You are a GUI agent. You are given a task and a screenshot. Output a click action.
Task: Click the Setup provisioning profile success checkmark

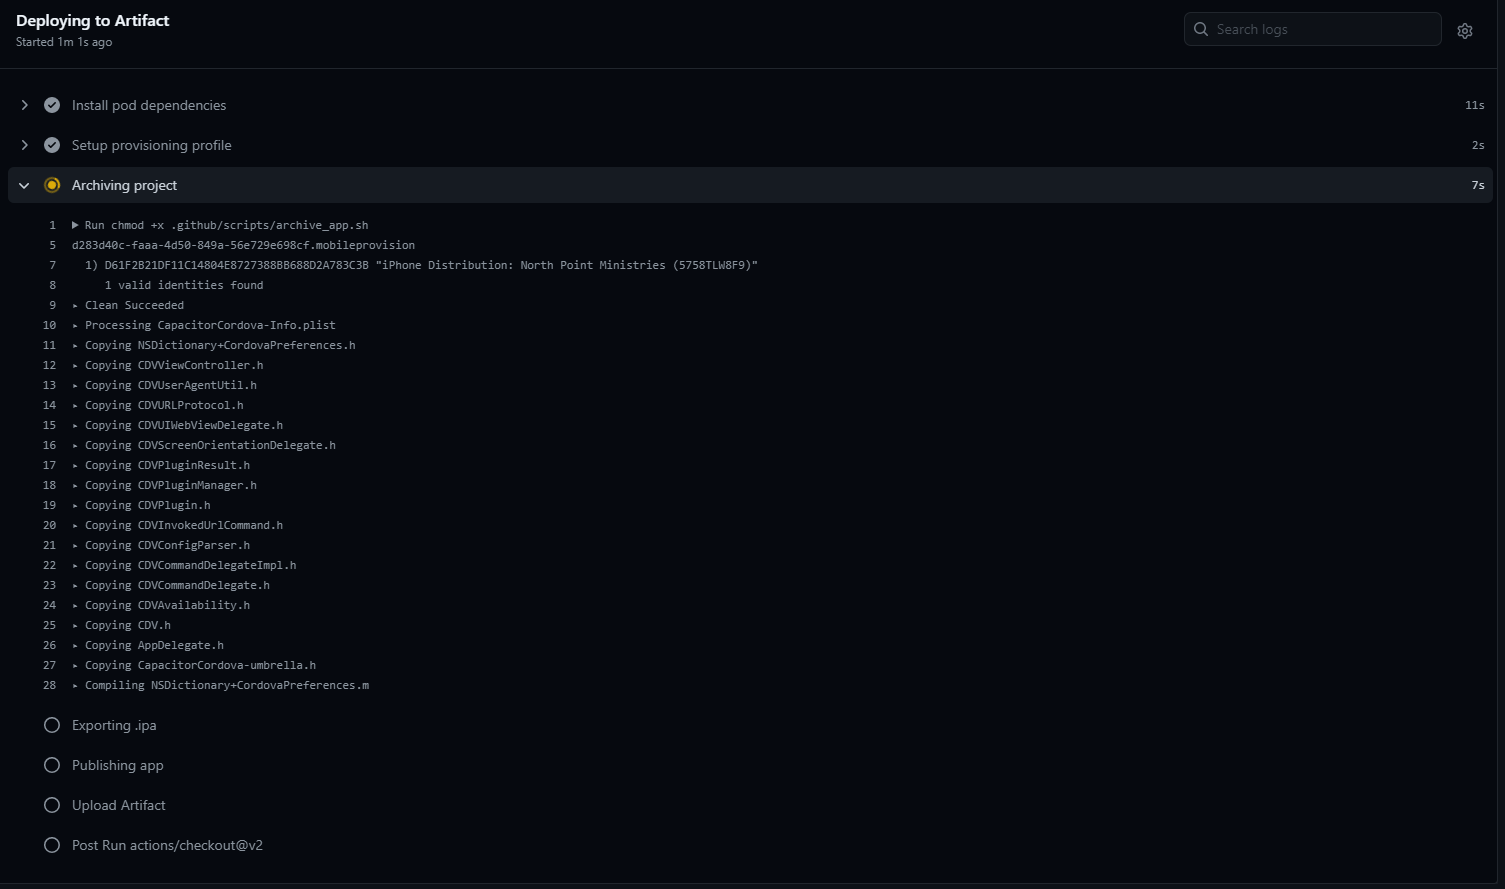52,145
